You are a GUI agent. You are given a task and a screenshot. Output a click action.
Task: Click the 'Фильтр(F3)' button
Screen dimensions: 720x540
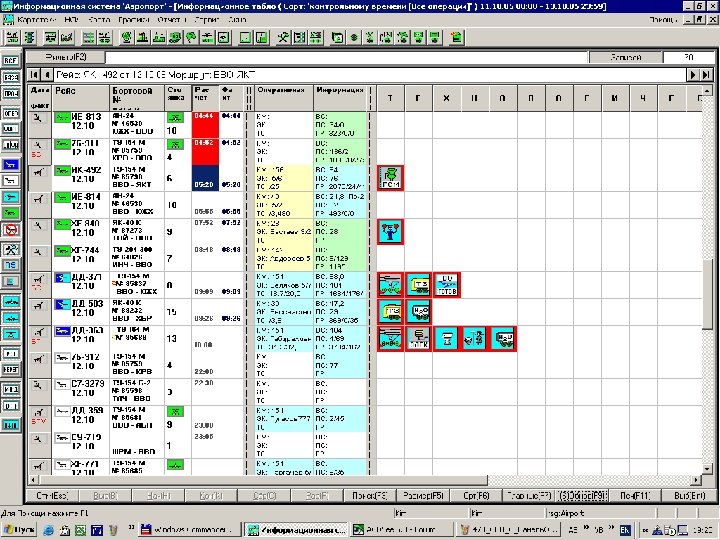tap(66, 57)
